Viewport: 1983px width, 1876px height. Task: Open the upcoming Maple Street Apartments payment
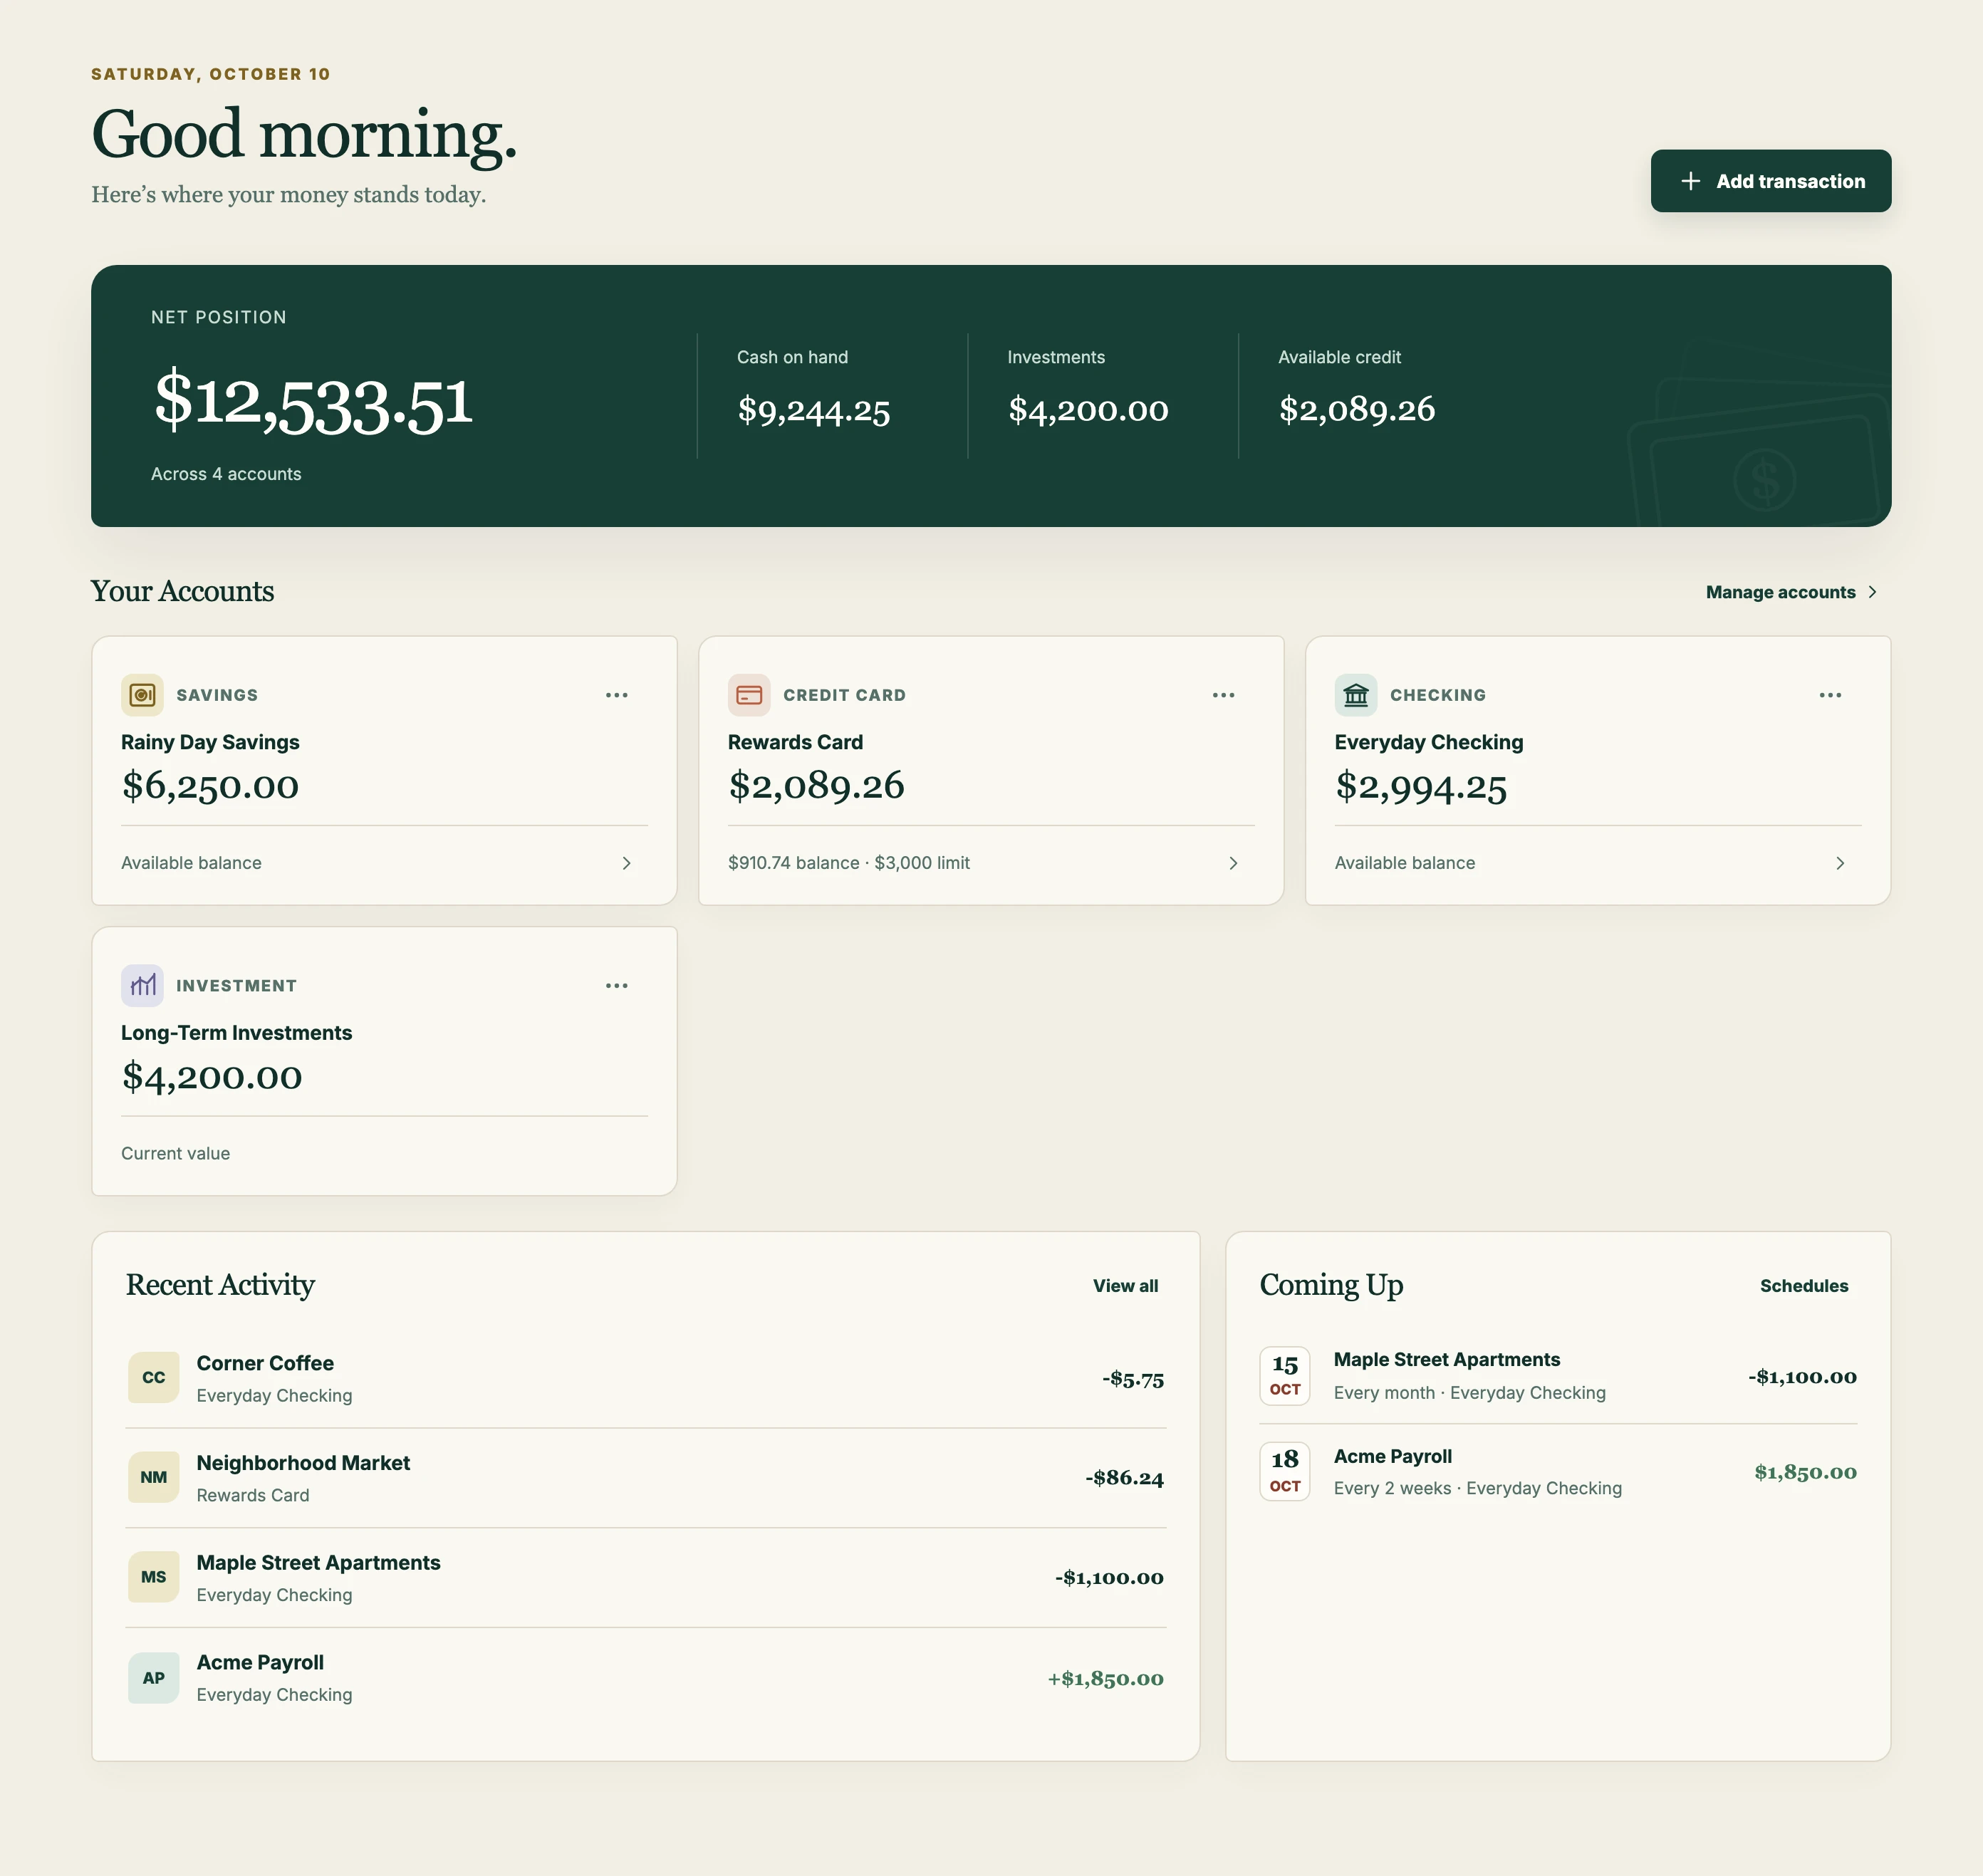pos(1558,1376)
